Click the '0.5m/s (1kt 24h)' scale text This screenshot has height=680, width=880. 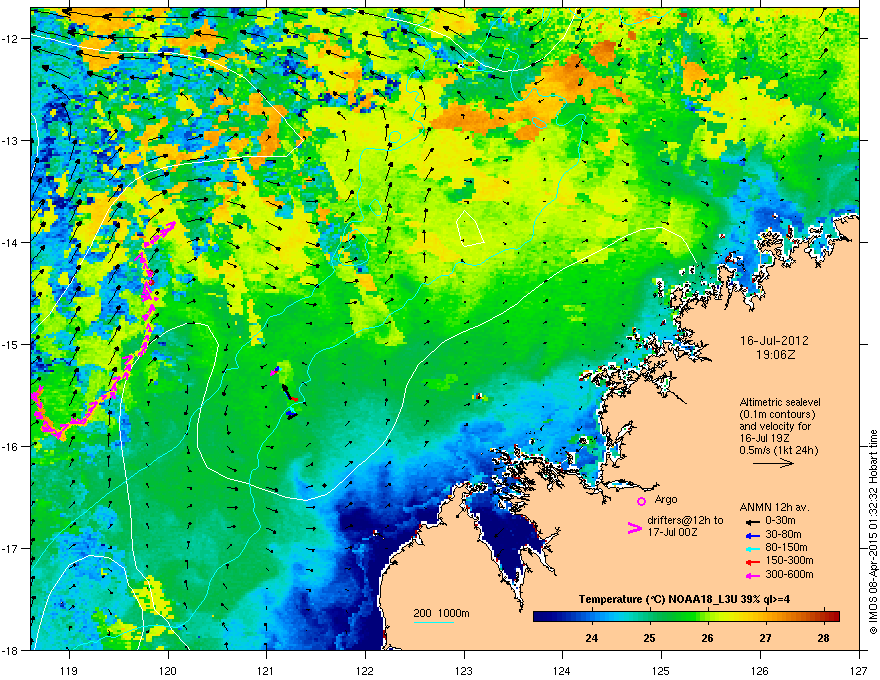point(778,450)
